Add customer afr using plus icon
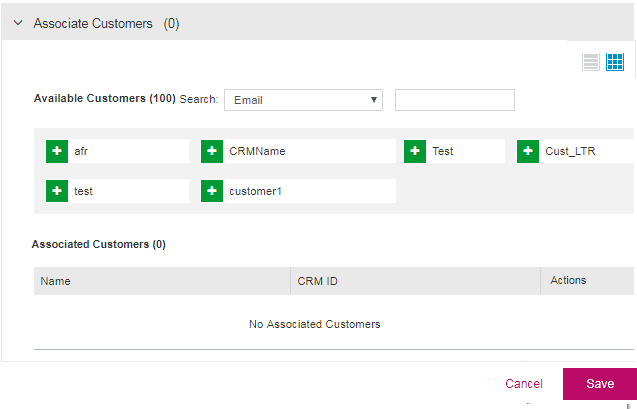This screenshot has height=409, width=637. click(57, 151)
